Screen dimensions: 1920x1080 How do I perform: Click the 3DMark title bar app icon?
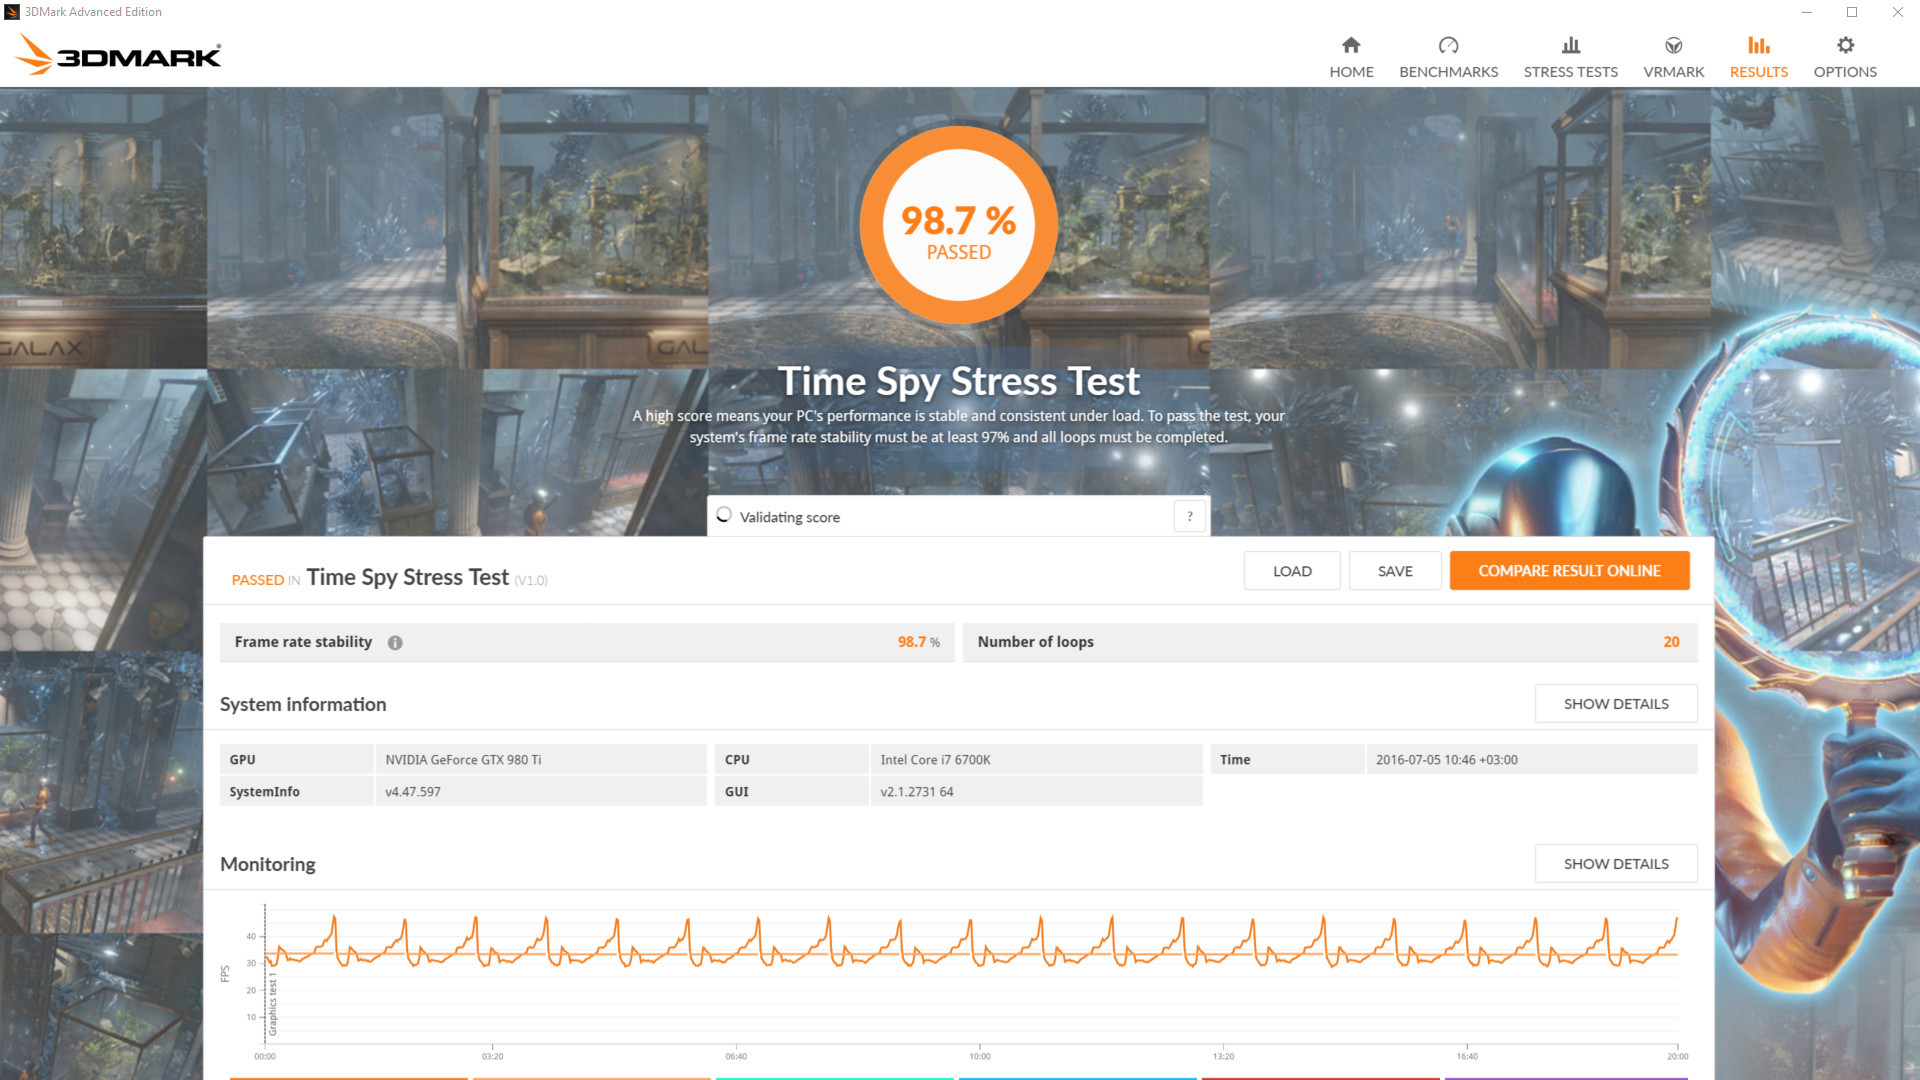pyautogui.click(x=12, y=12)
